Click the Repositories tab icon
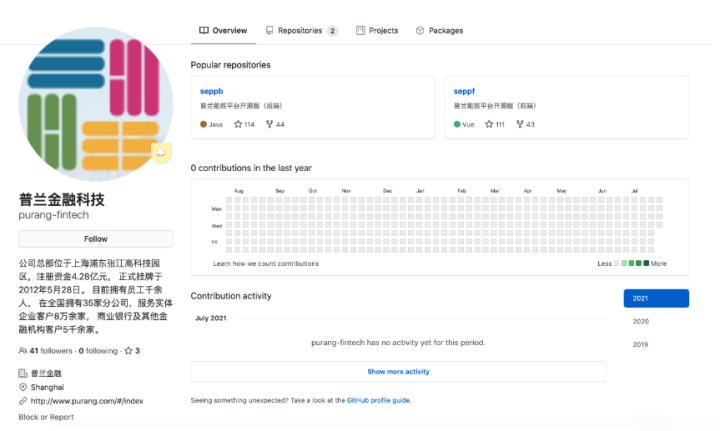Image resolution: width=720 pixels, height=431 pixels. click(269, 30)
